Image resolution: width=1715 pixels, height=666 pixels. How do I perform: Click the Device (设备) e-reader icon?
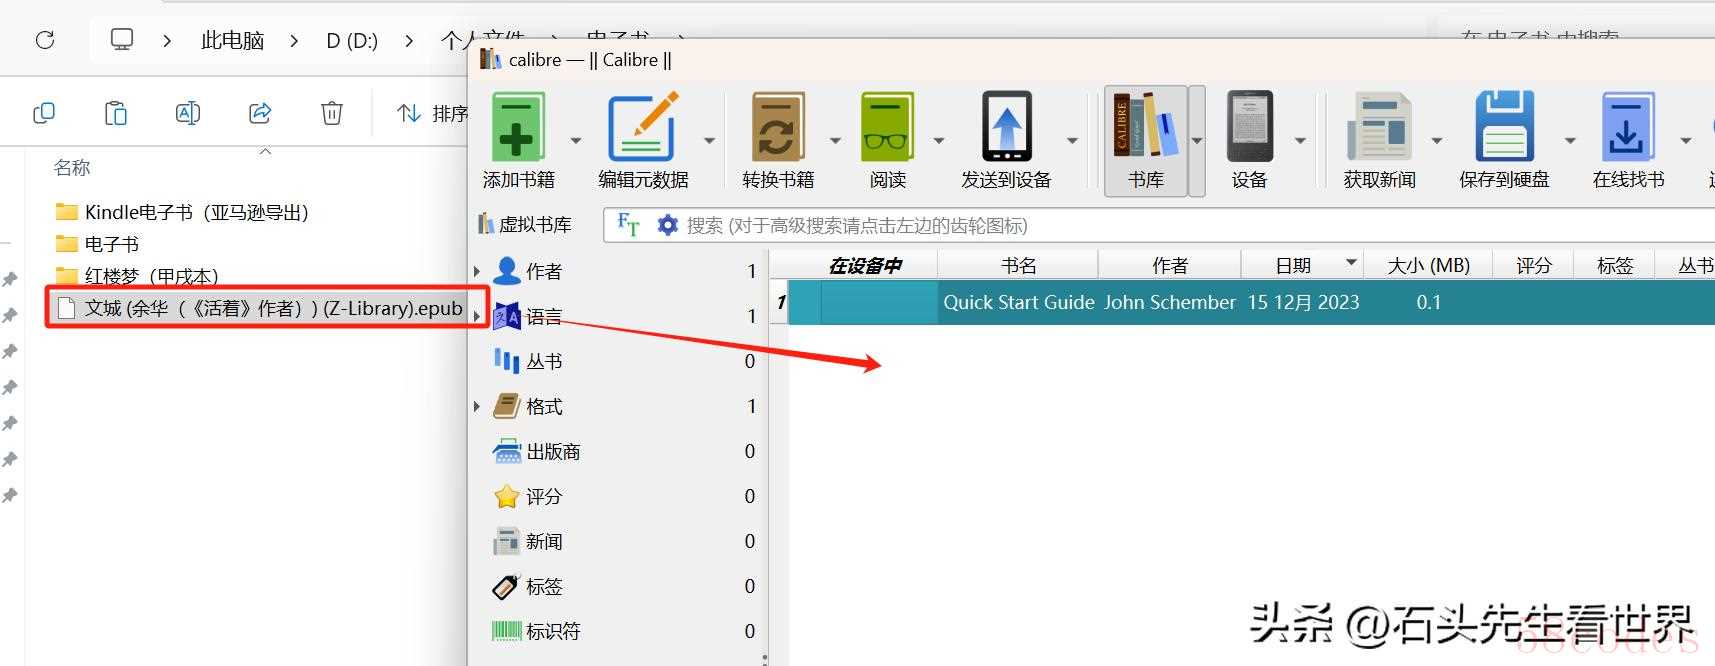pos(1250,127)
